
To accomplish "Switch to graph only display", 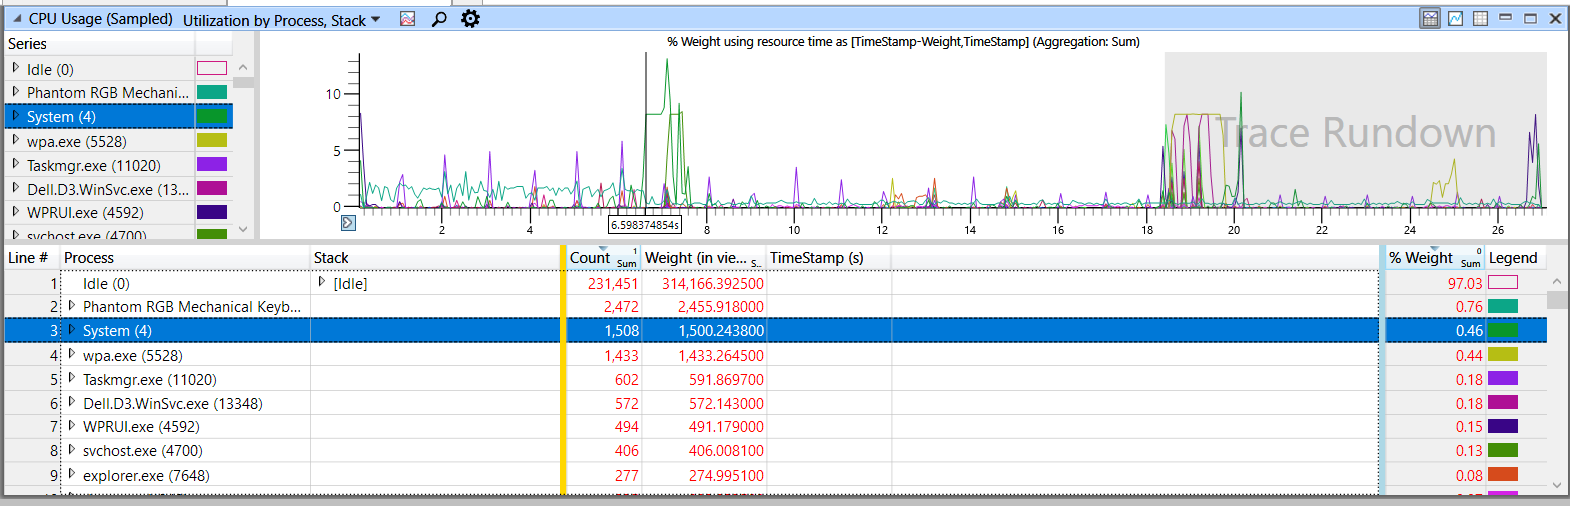I will [1456, 18].
